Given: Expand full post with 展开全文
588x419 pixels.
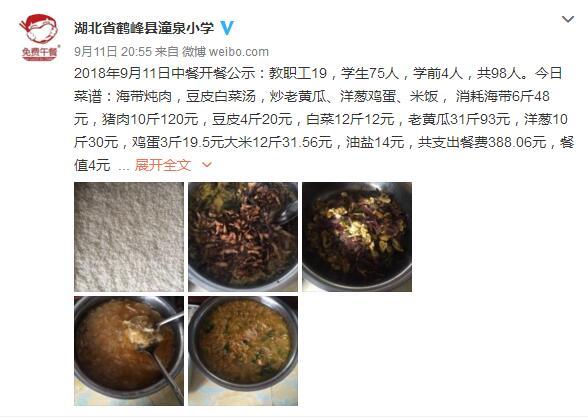Looking at the screenshot, I should pyautogui.click(x=163, y=165).
